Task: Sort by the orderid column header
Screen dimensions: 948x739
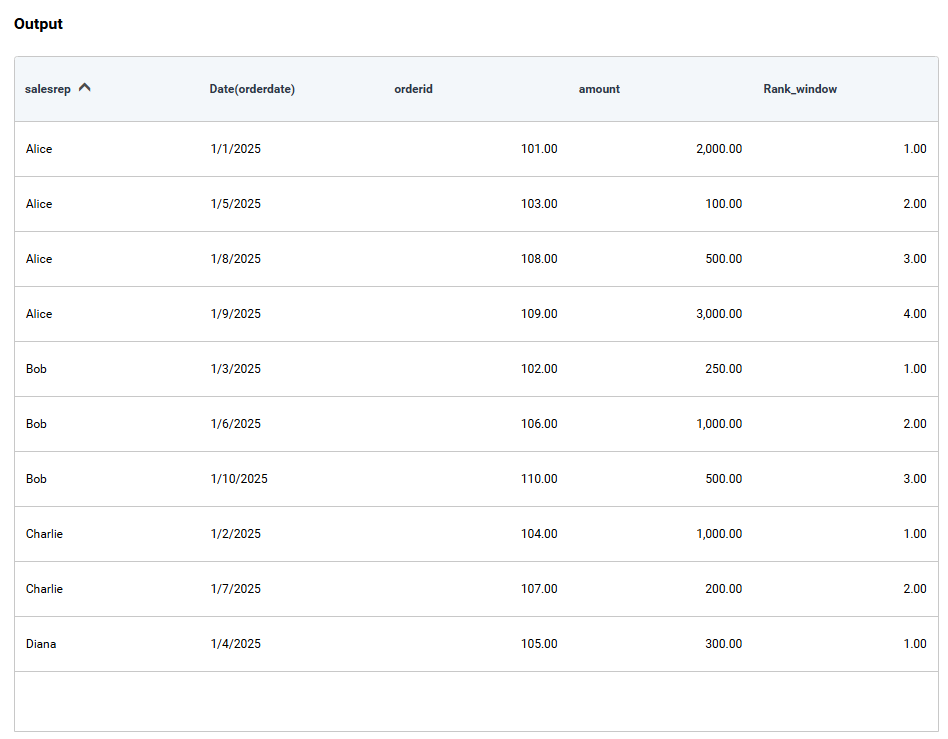Action: [x=413, y=89]
